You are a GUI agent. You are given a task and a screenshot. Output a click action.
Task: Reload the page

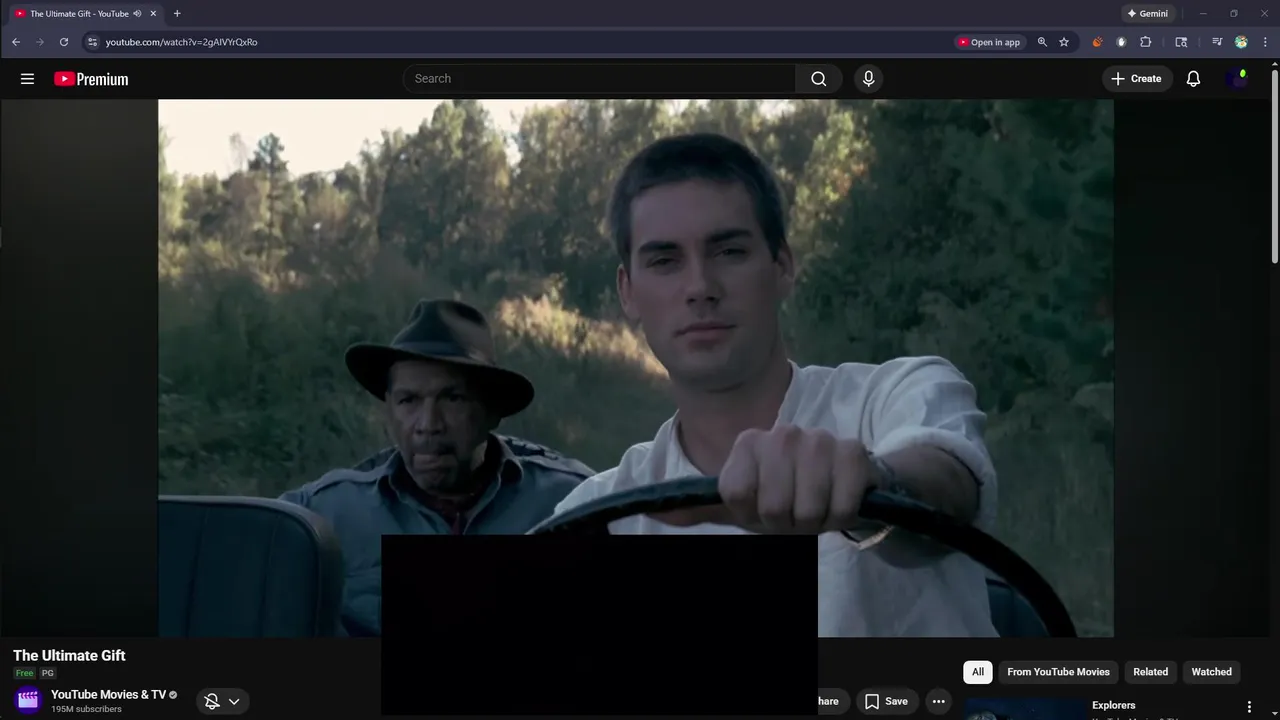click(64, 42)
